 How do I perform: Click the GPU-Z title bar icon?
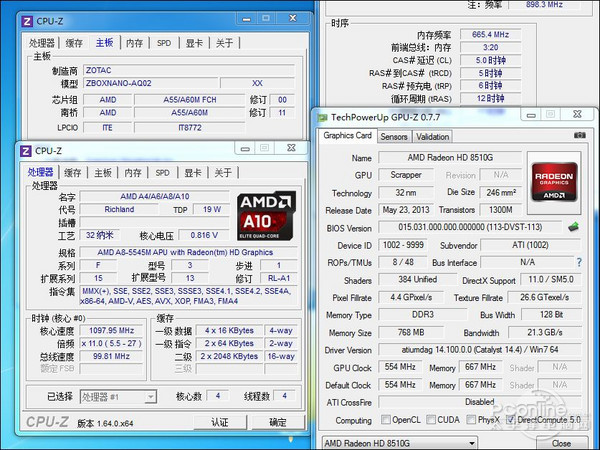point(322,117)
